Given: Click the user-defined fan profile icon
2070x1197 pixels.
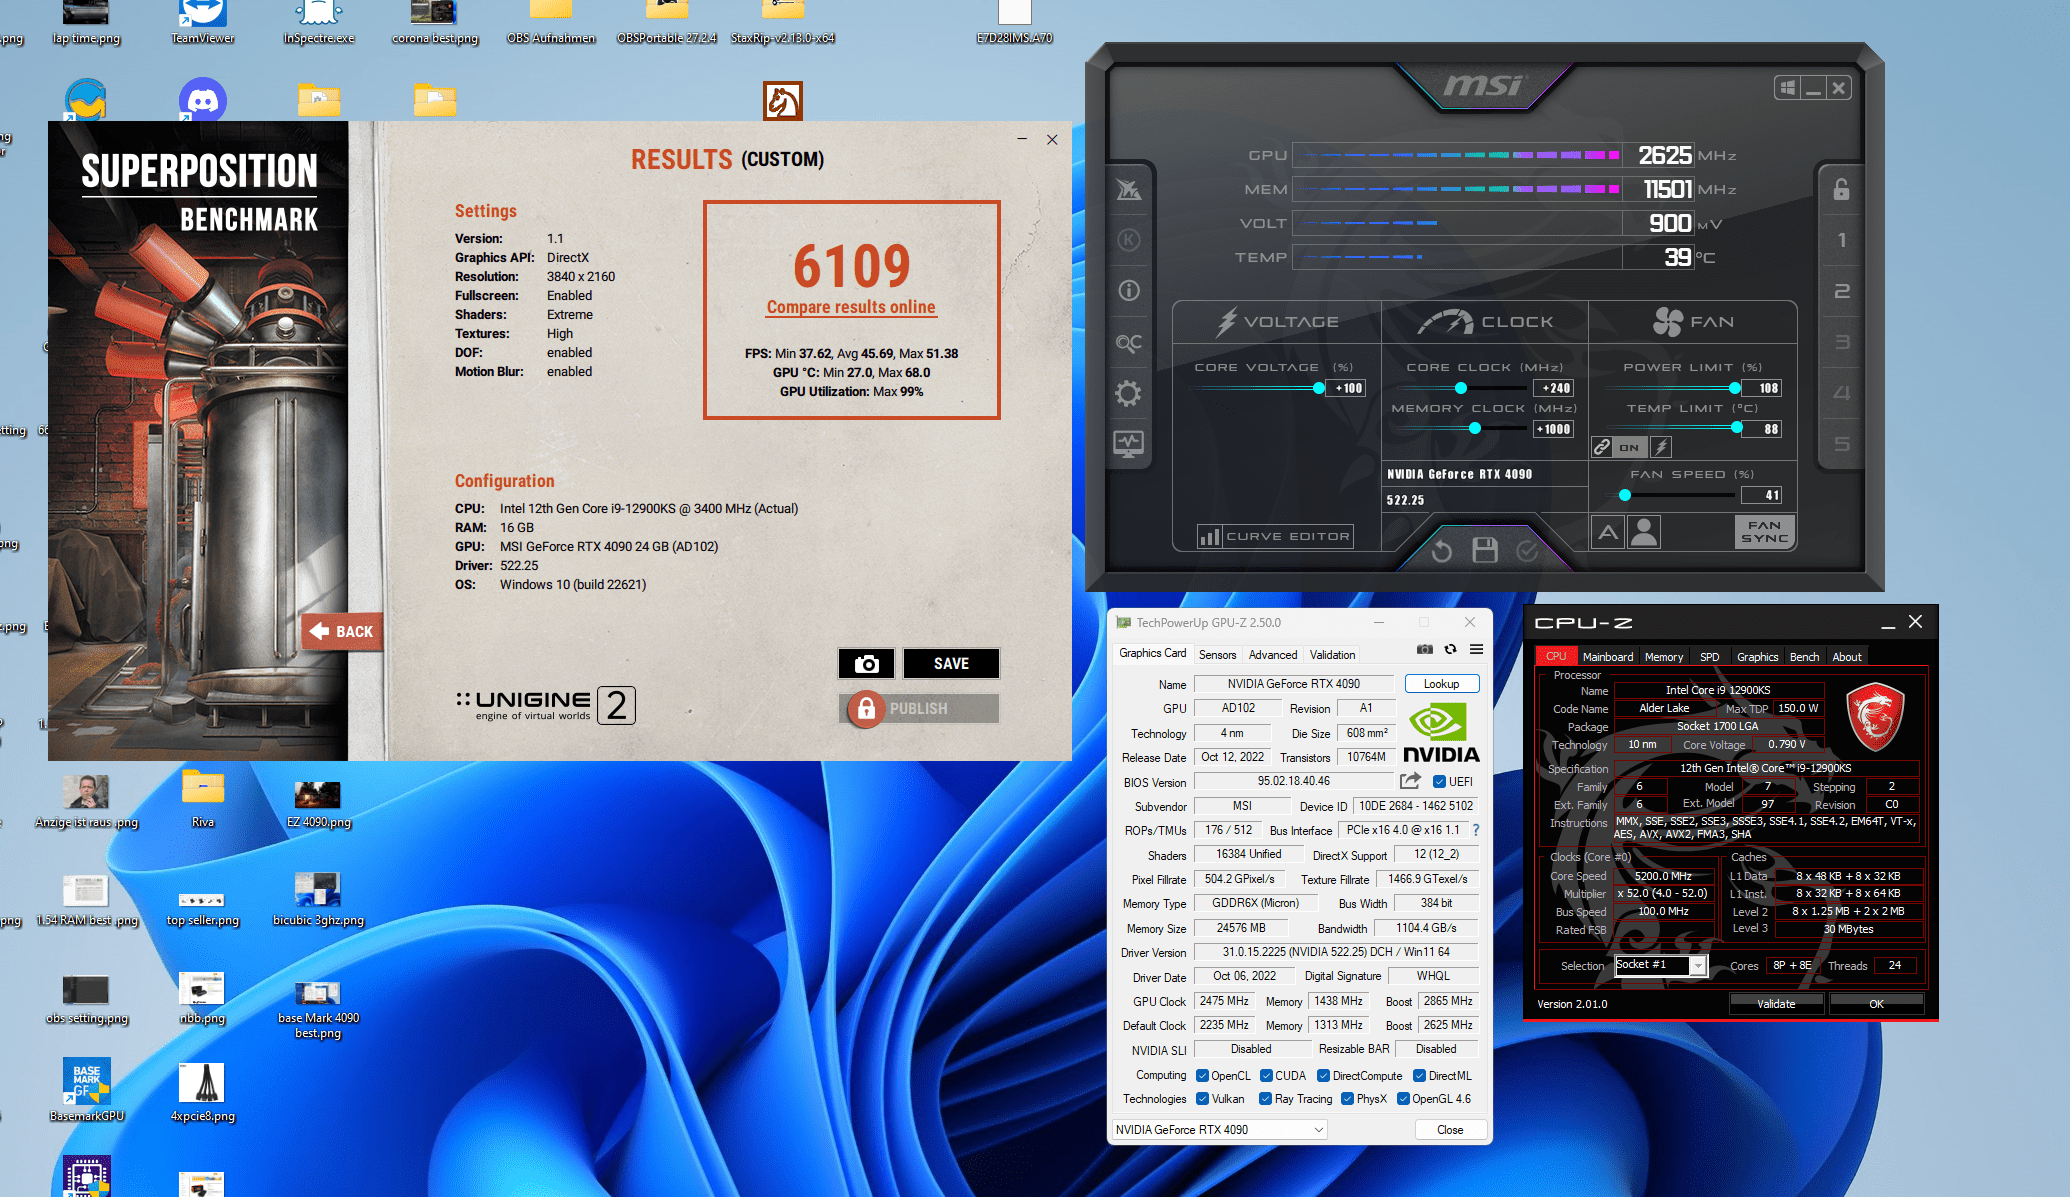Looking at the screenshot, I should click(1644, 532).
